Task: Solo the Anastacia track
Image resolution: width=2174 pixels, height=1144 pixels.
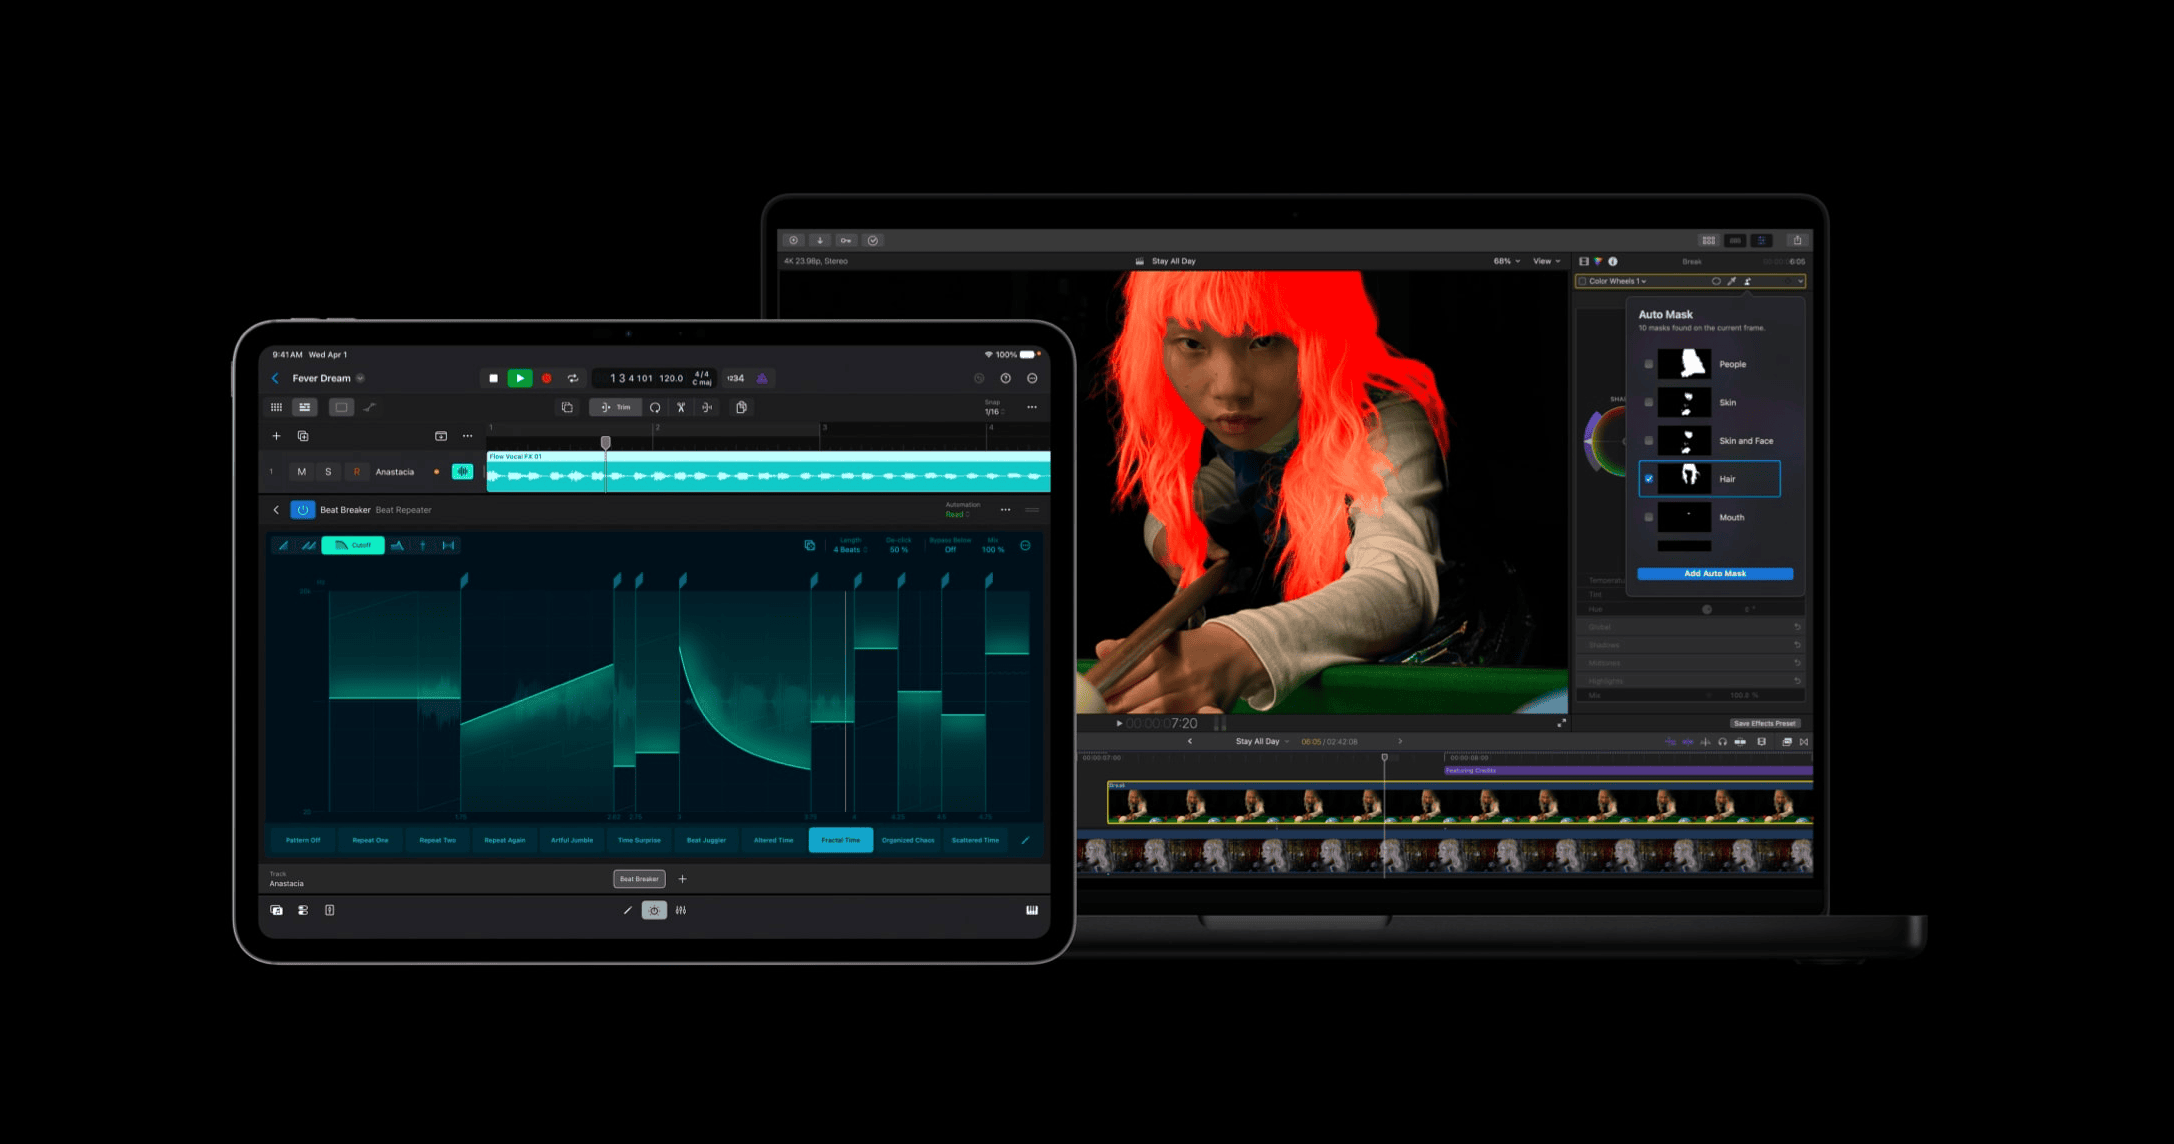Action: coord(328,472)
